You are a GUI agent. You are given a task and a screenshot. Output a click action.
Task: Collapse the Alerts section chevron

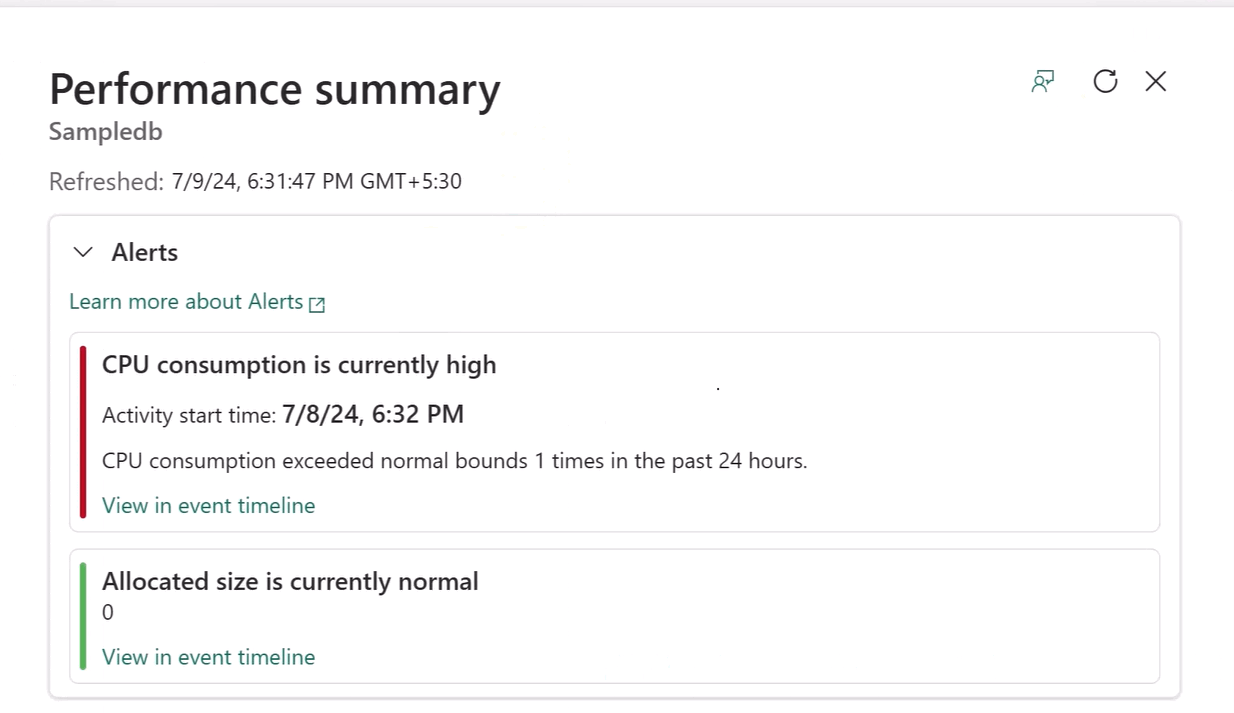pos(83,252)
